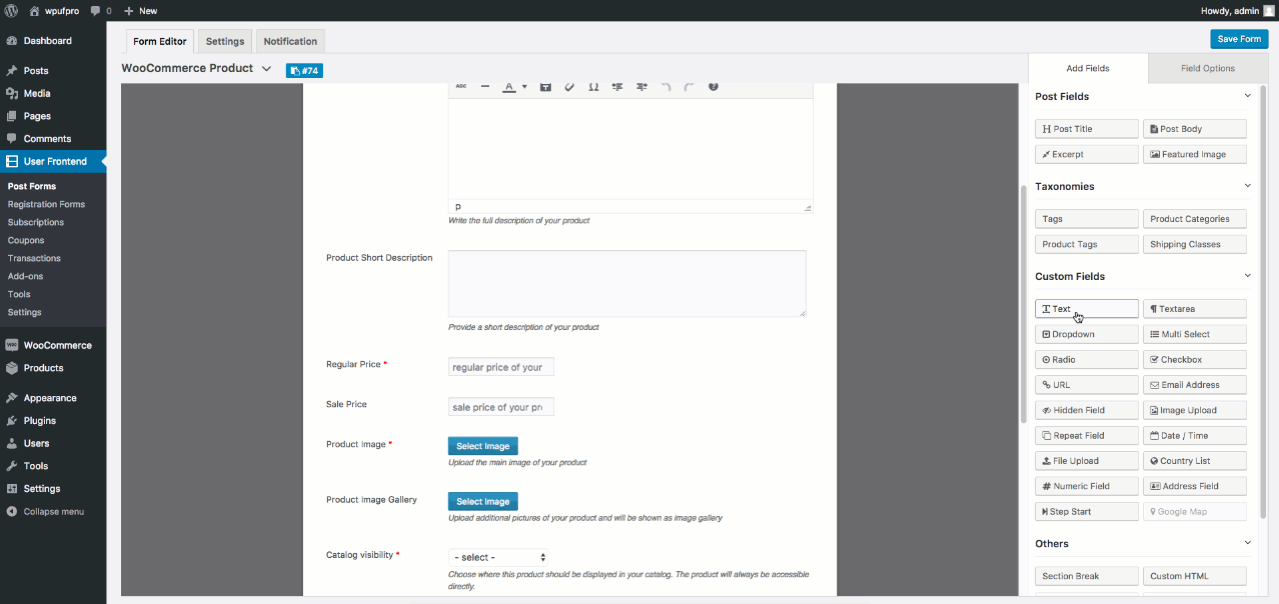Click the text color A icon
The width and height of the screenshot is (1279, 604).
(509, 86)
